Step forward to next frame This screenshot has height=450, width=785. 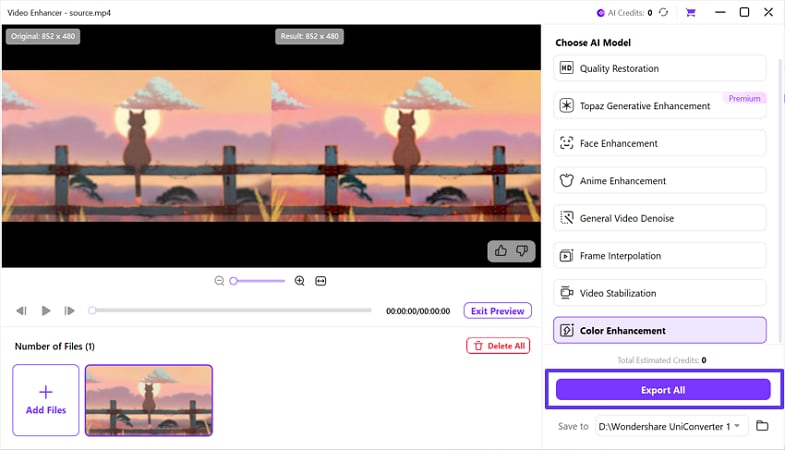69,311
